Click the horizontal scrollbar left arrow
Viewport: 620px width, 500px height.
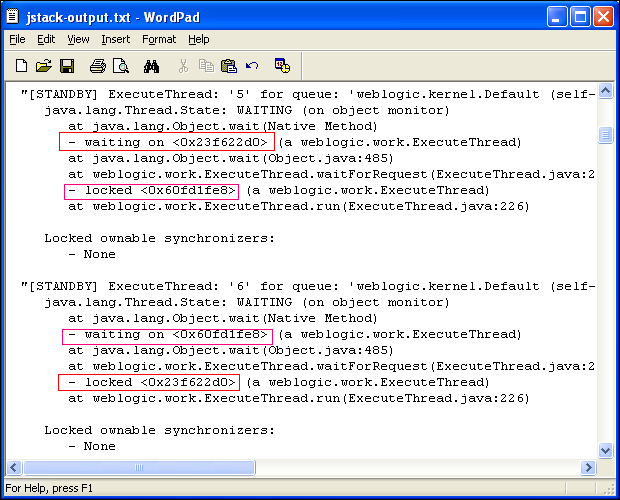pyautogui.click(x=14, y=468)
